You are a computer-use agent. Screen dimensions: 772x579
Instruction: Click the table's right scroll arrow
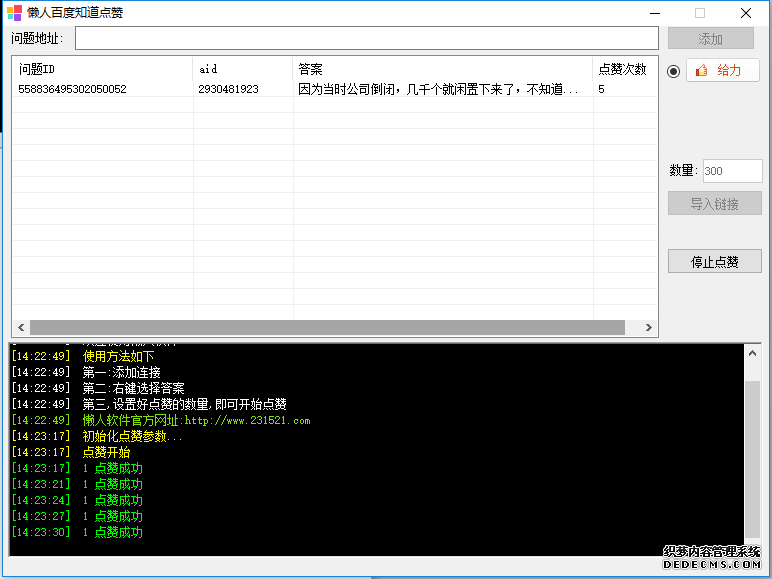pos(648,327)
